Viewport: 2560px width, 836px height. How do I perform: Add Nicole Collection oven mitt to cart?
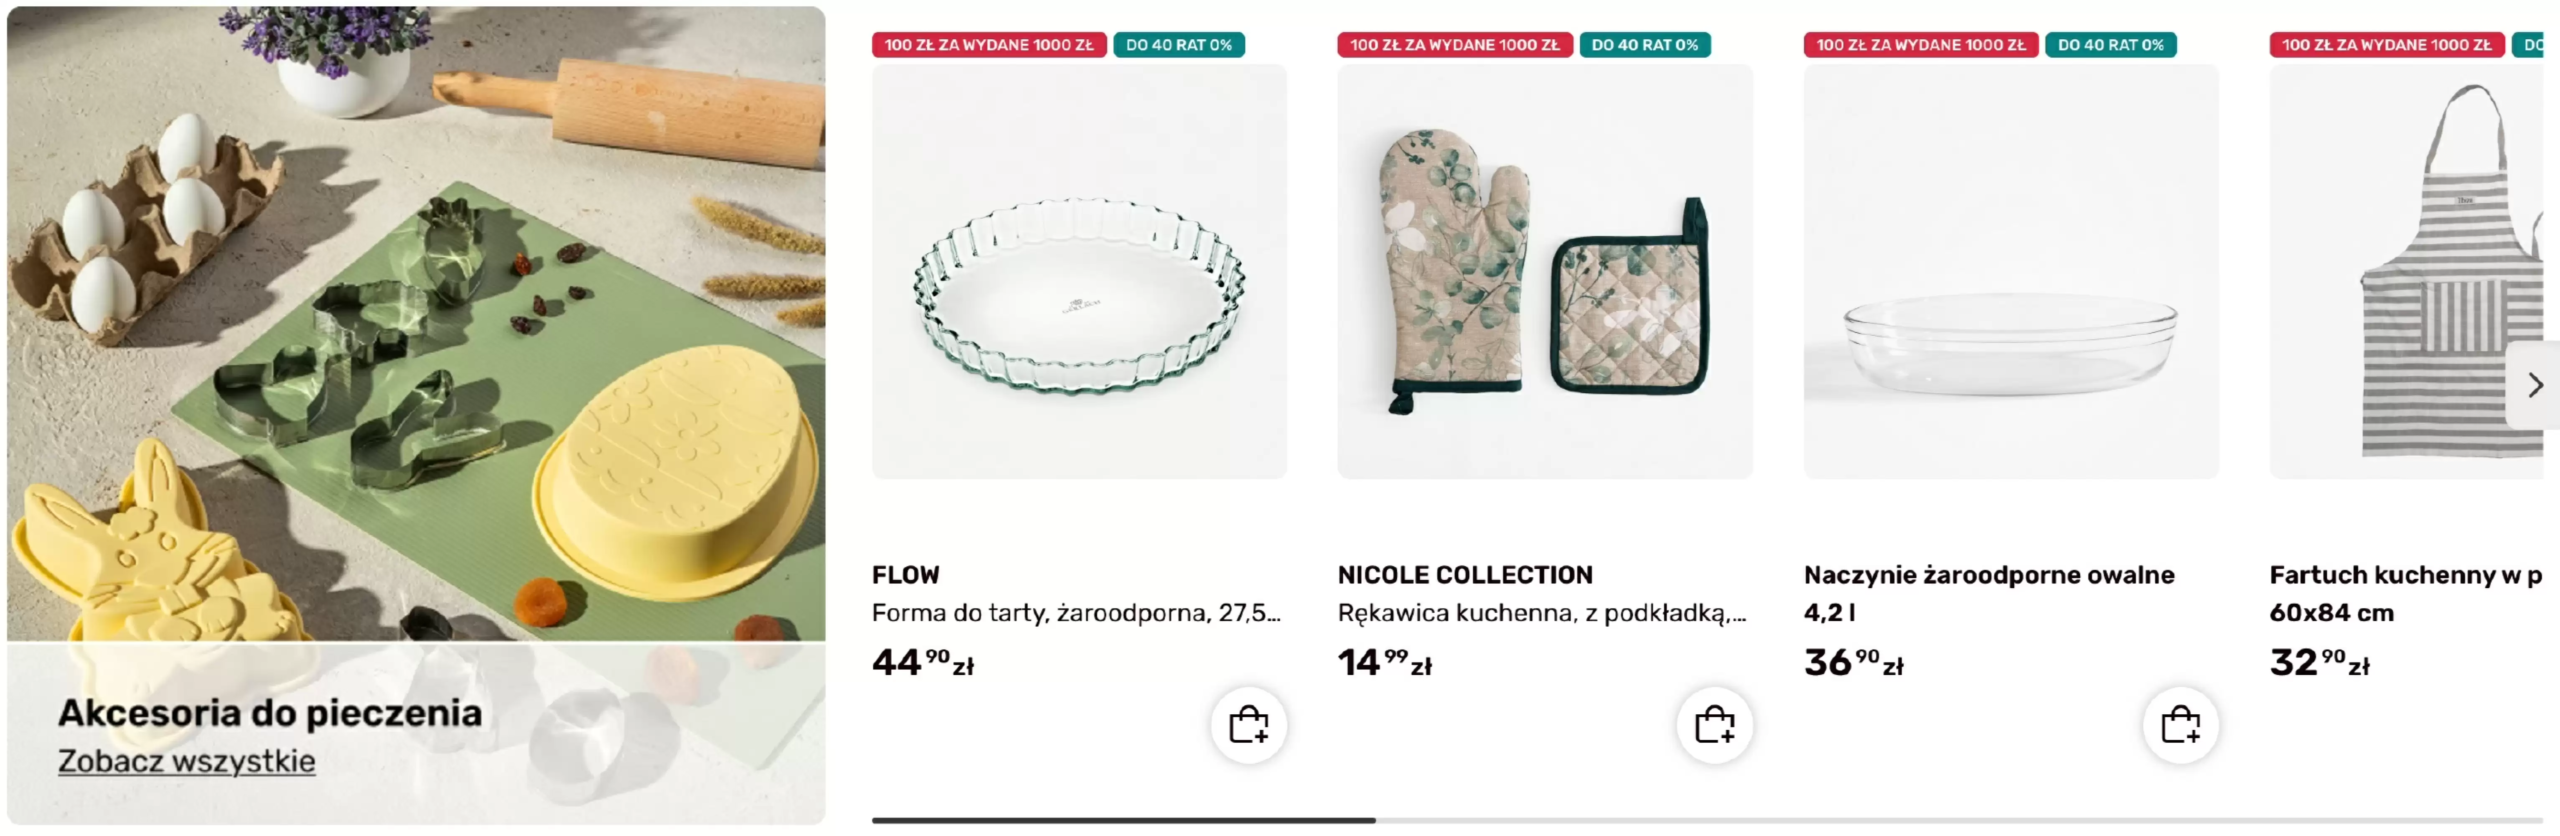1714,724
